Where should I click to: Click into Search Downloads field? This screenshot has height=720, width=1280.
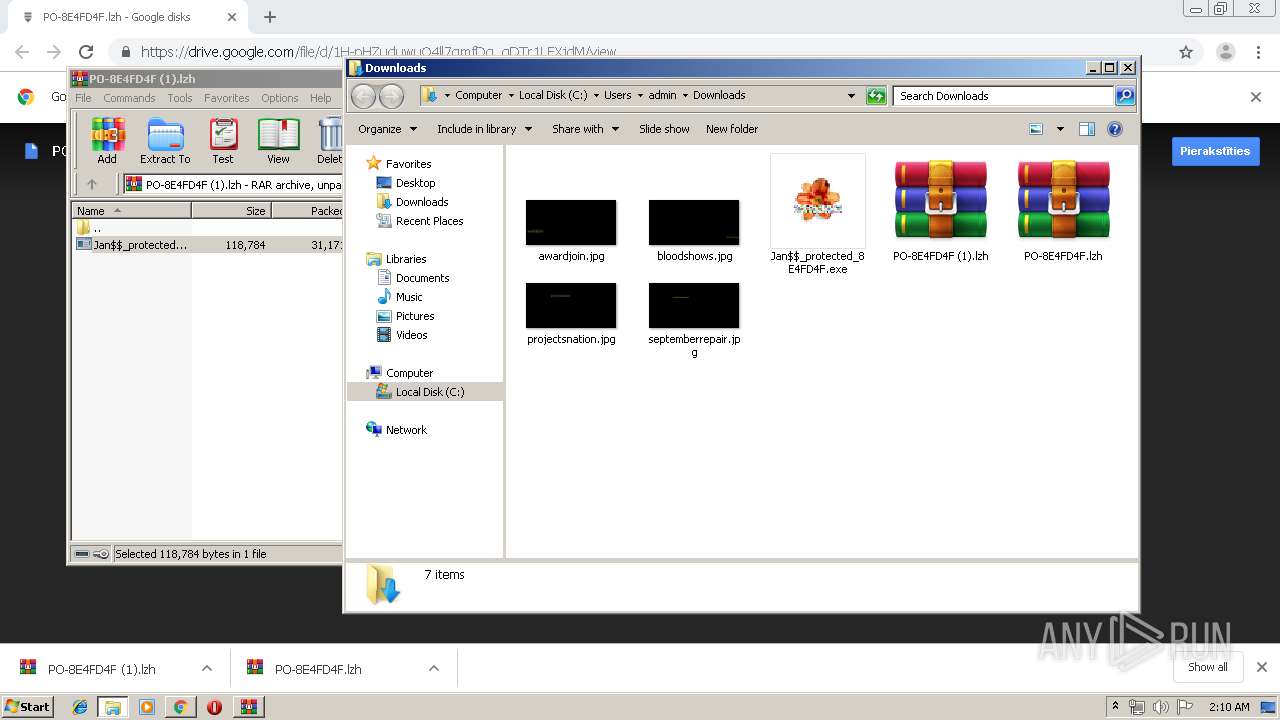[x=1003, y=96]
